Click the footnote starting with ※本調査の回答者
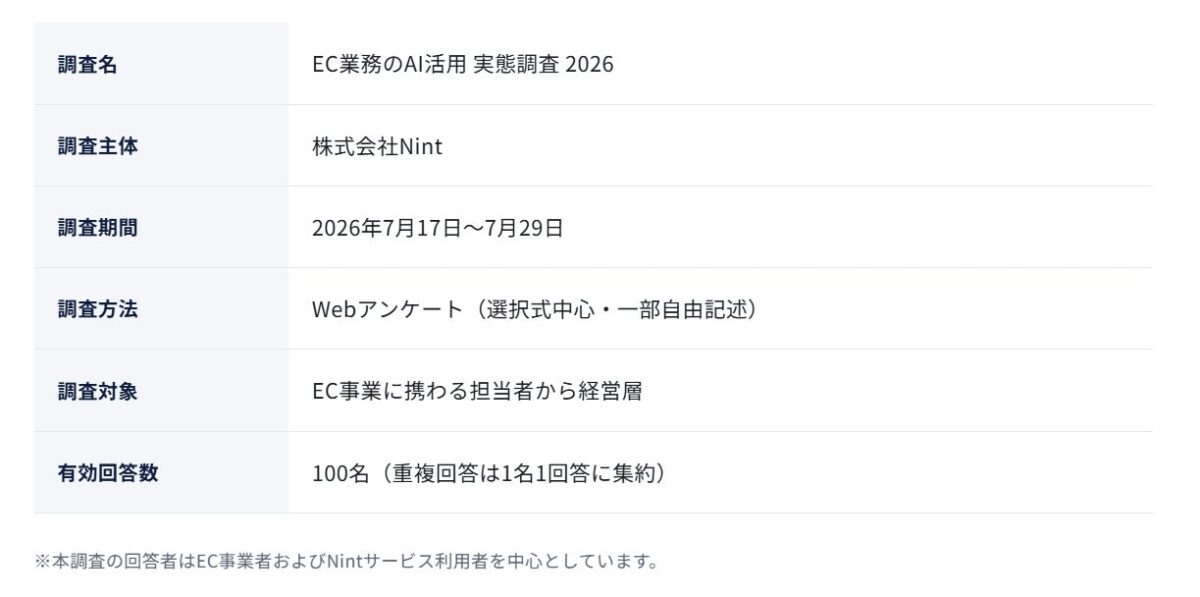1200x597 pixels. [347, 561]
